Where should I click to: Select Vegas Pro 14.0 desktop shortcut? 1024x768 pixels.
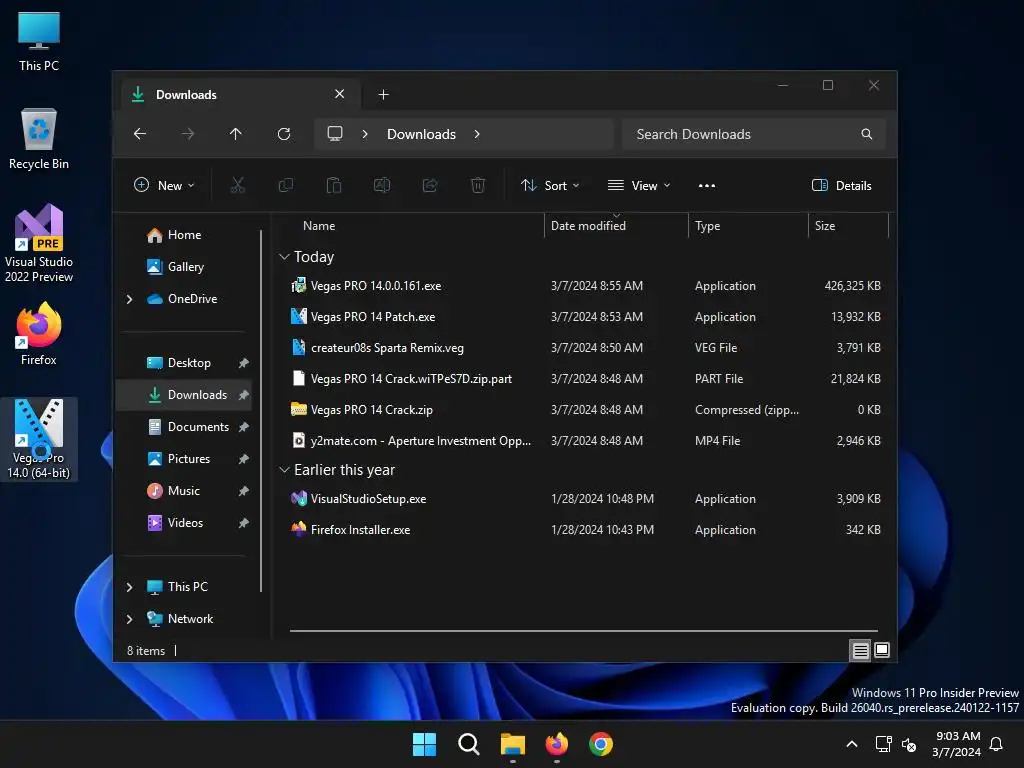[39, 439]
